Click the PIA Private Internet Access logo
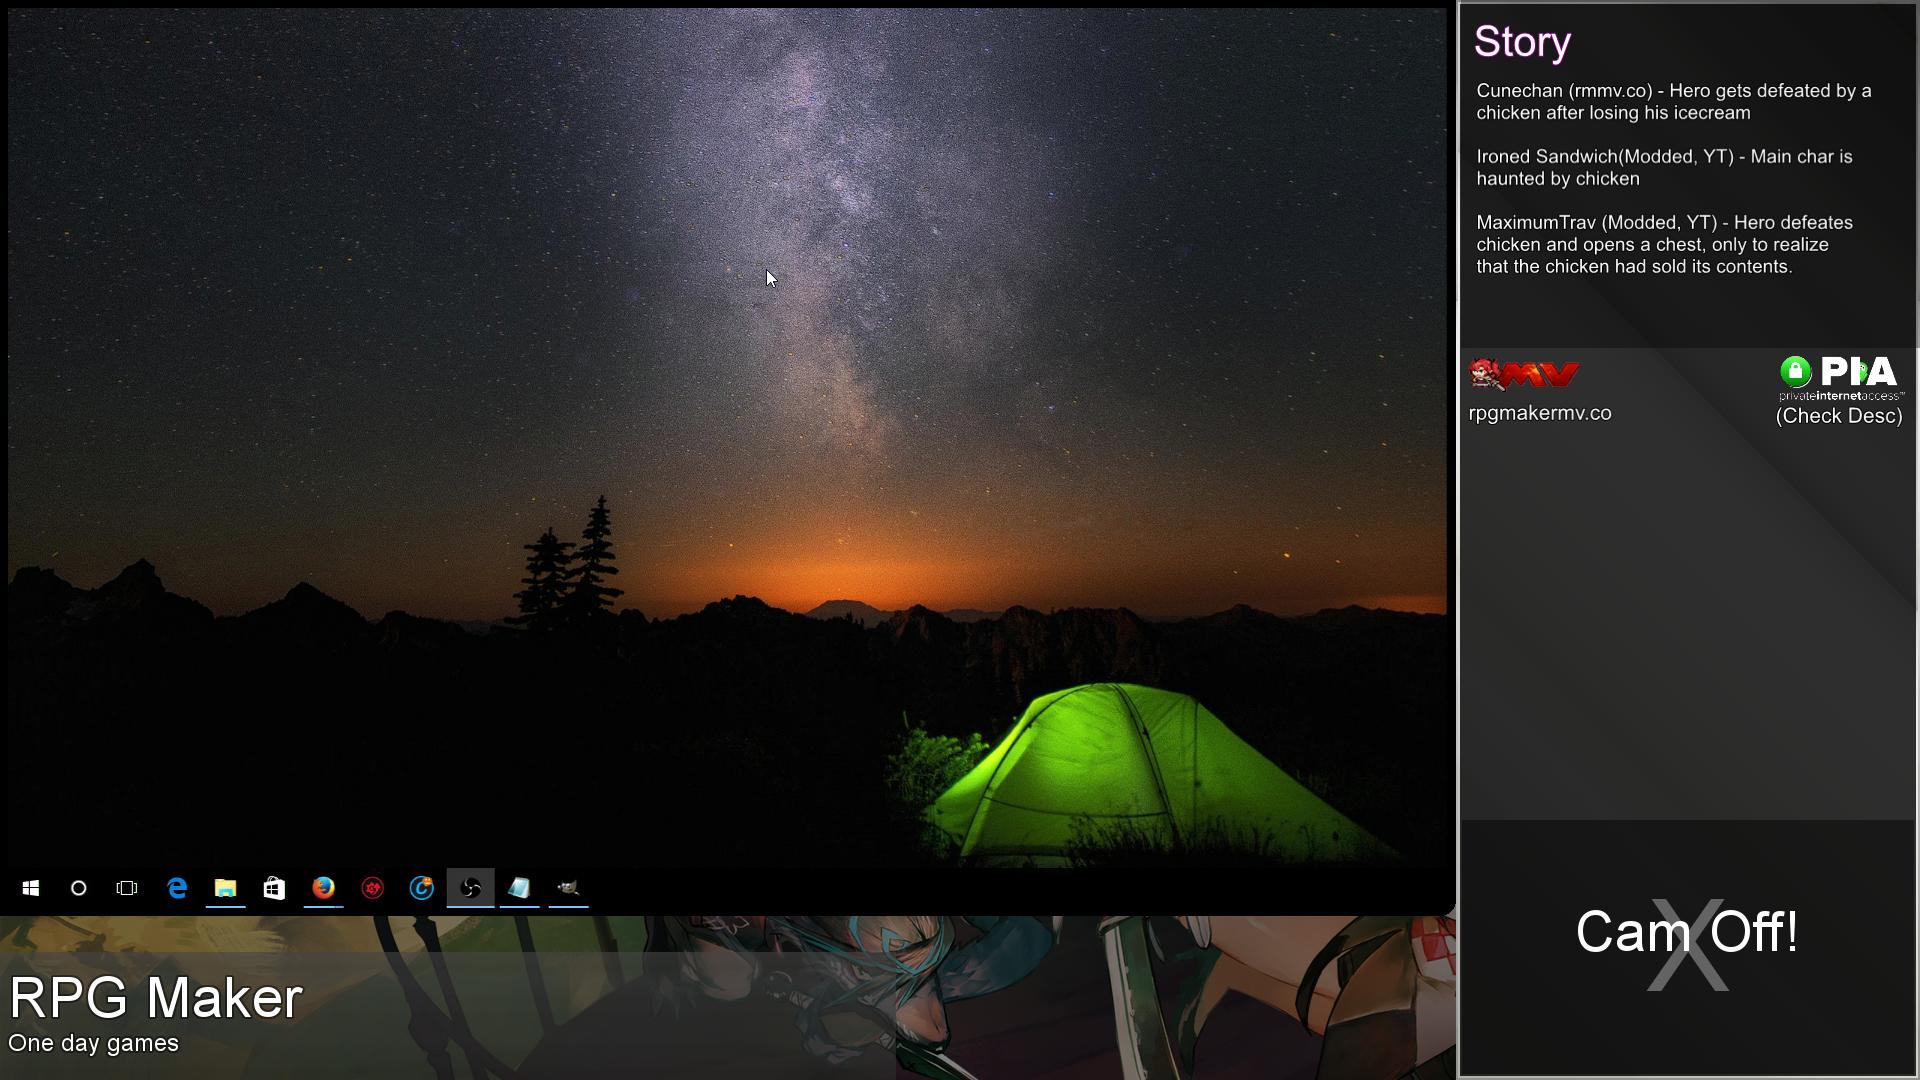 (x=1840, y=376)
